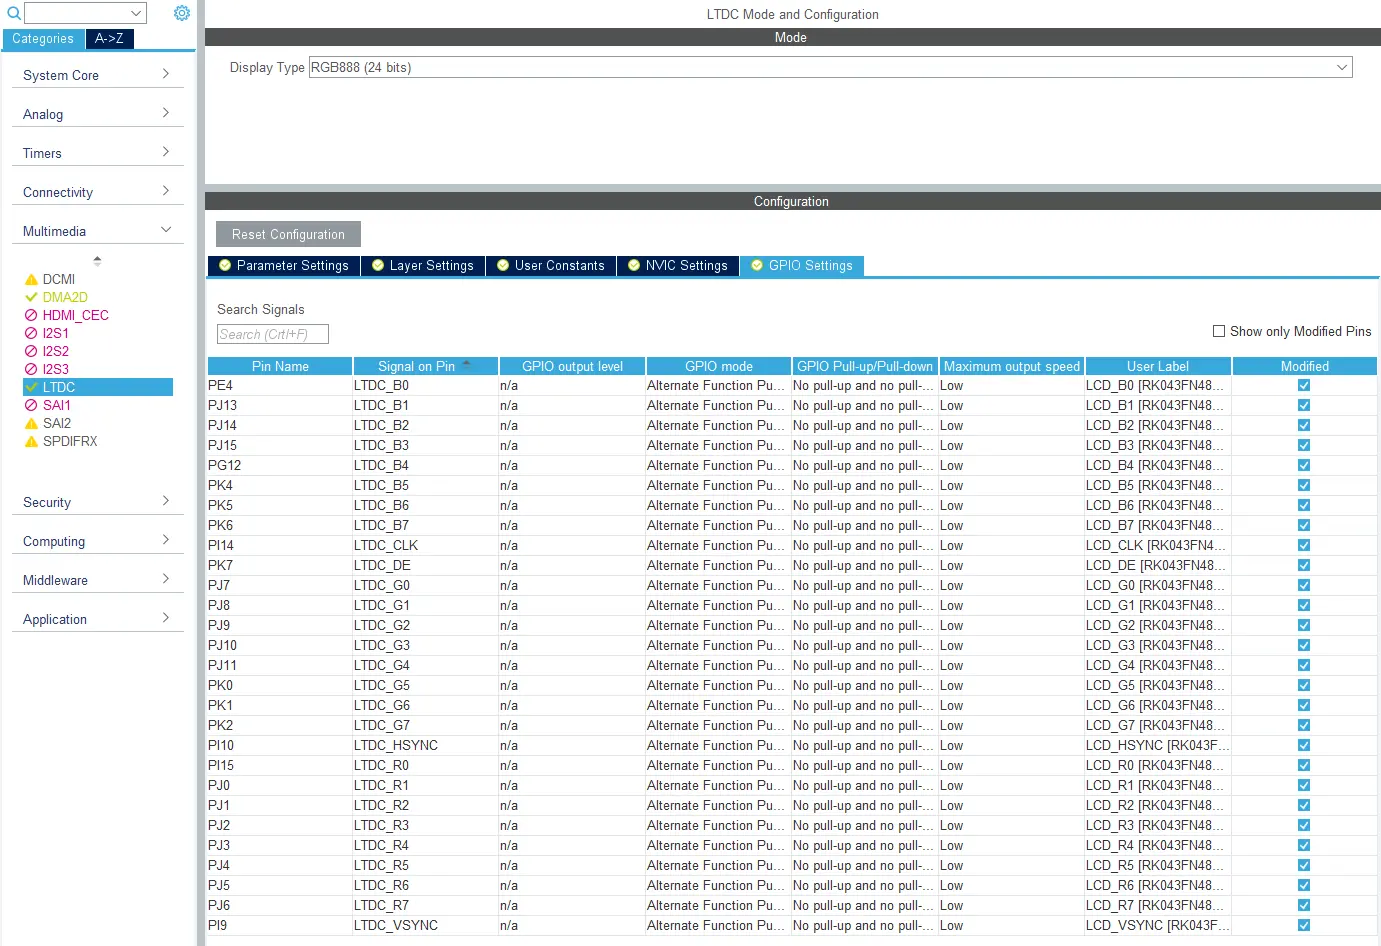Toggle Modified checkbox for PE4 row

(1304, 385)
